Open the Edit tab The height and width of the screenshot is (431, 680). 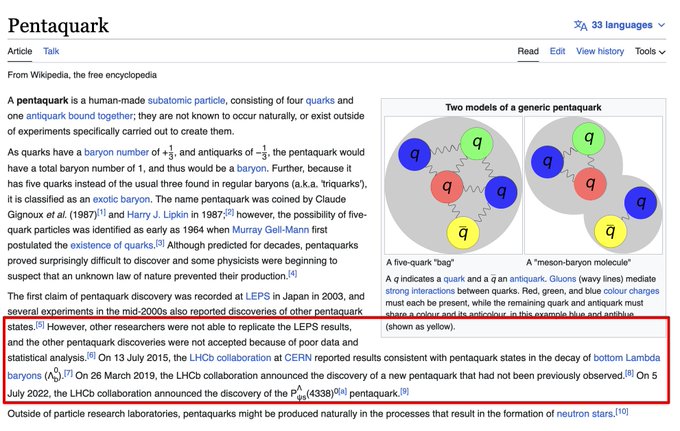coord(557,51)
